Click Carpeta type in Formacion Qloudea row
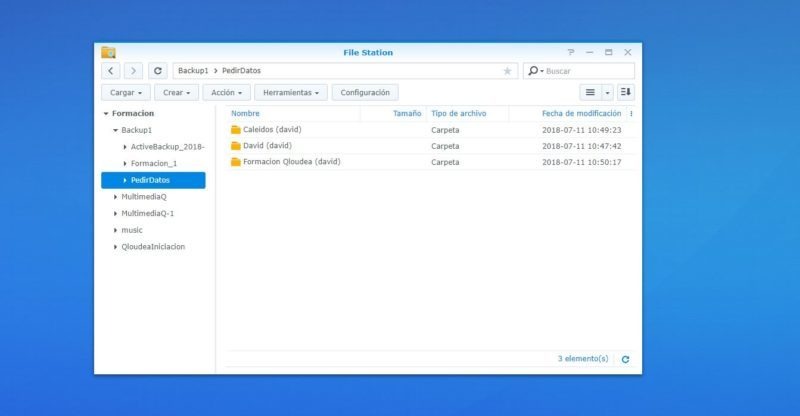Image resolution: width=800 pixels, height=416 pixels. coord(445,162)
